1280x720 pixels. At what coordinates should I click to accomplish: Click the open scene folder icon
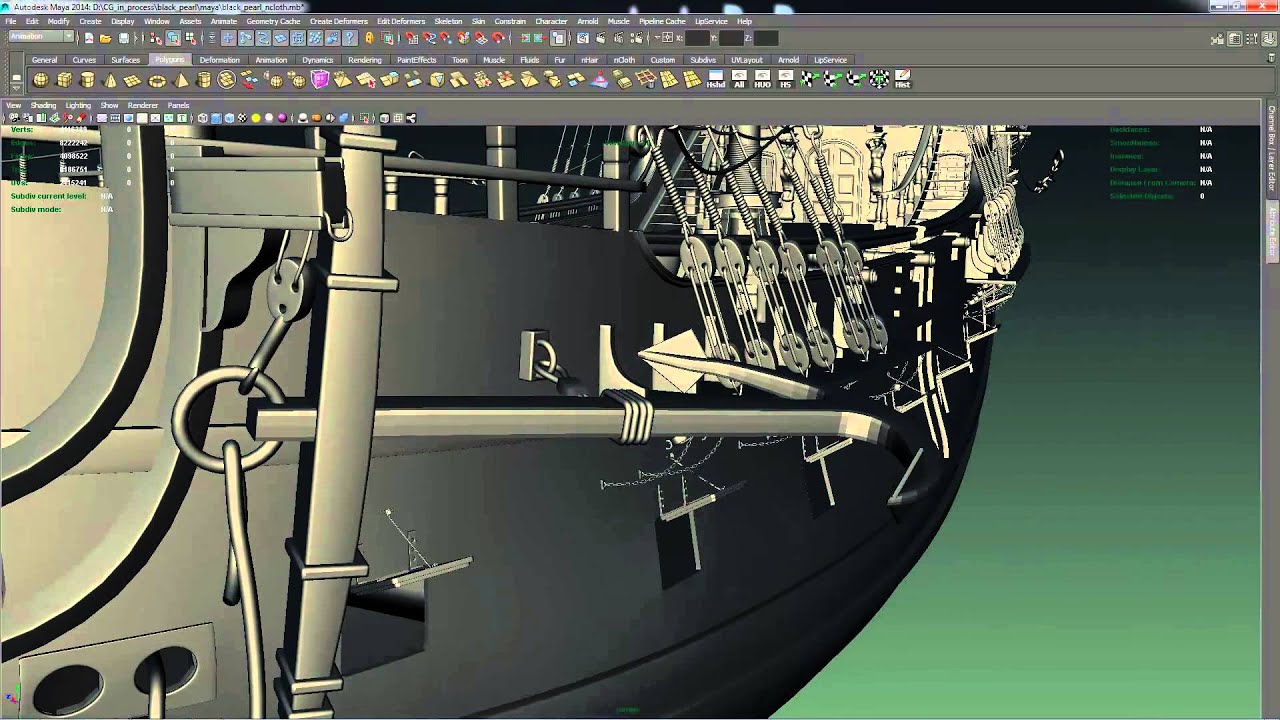105,38
